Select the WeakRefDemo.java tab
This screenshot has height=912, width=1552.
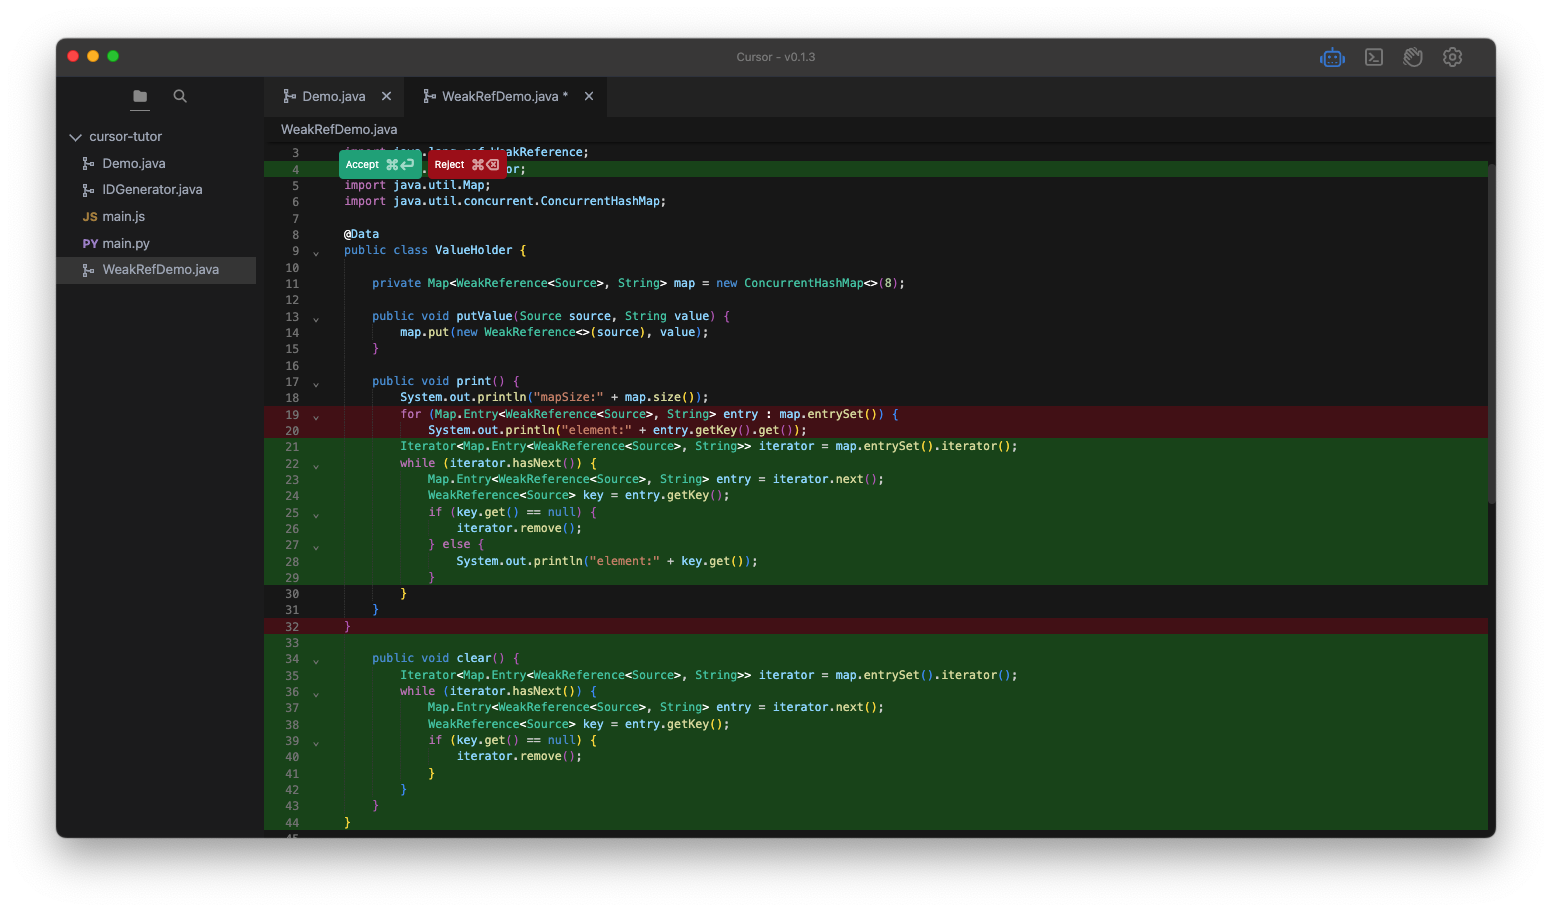[x=499, y=97]
